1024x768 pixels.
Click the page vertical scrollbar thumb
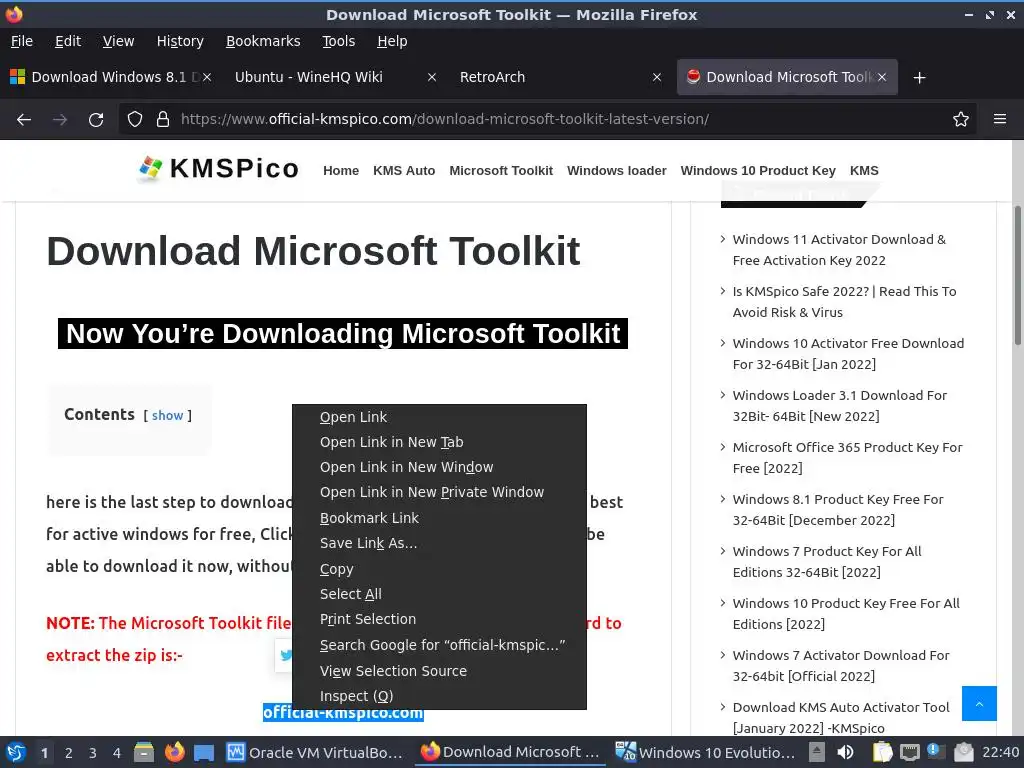[1017, 276]
